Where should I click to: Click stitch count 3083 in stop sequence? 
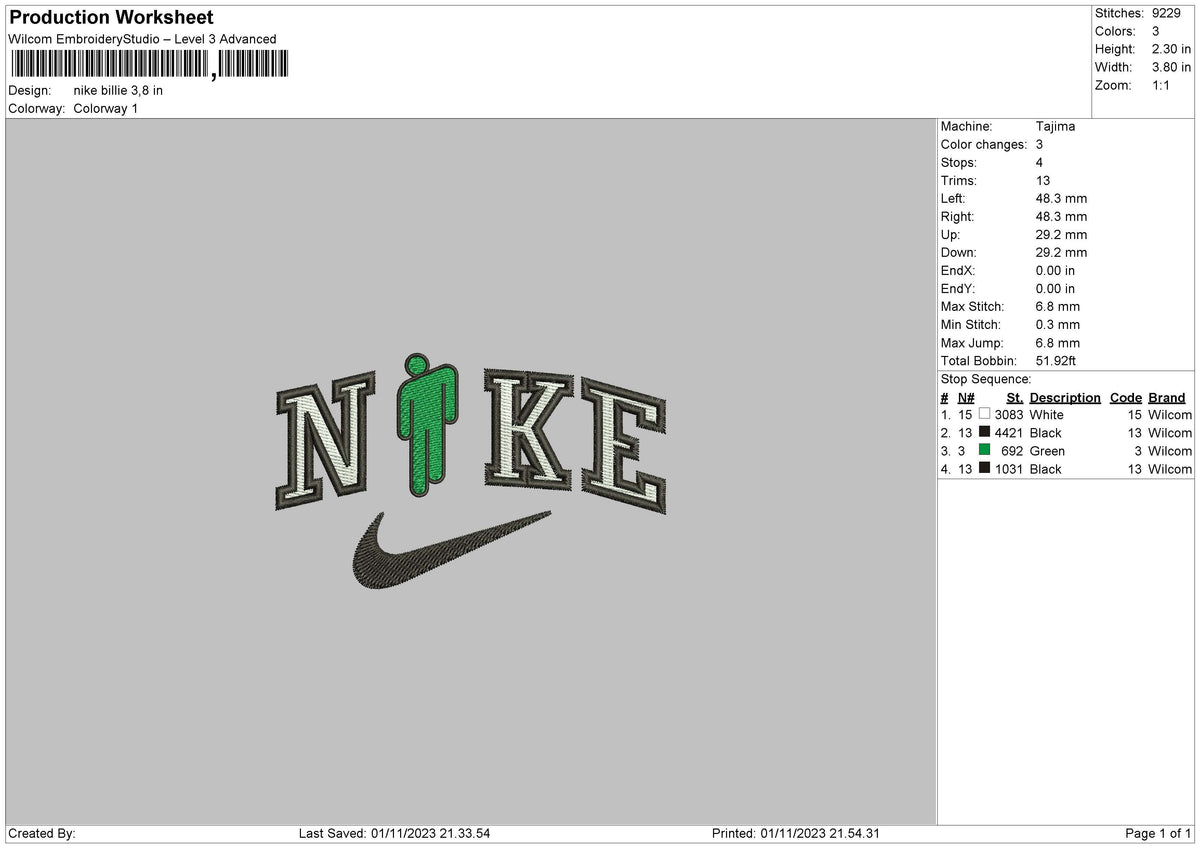coord(1009,414)
